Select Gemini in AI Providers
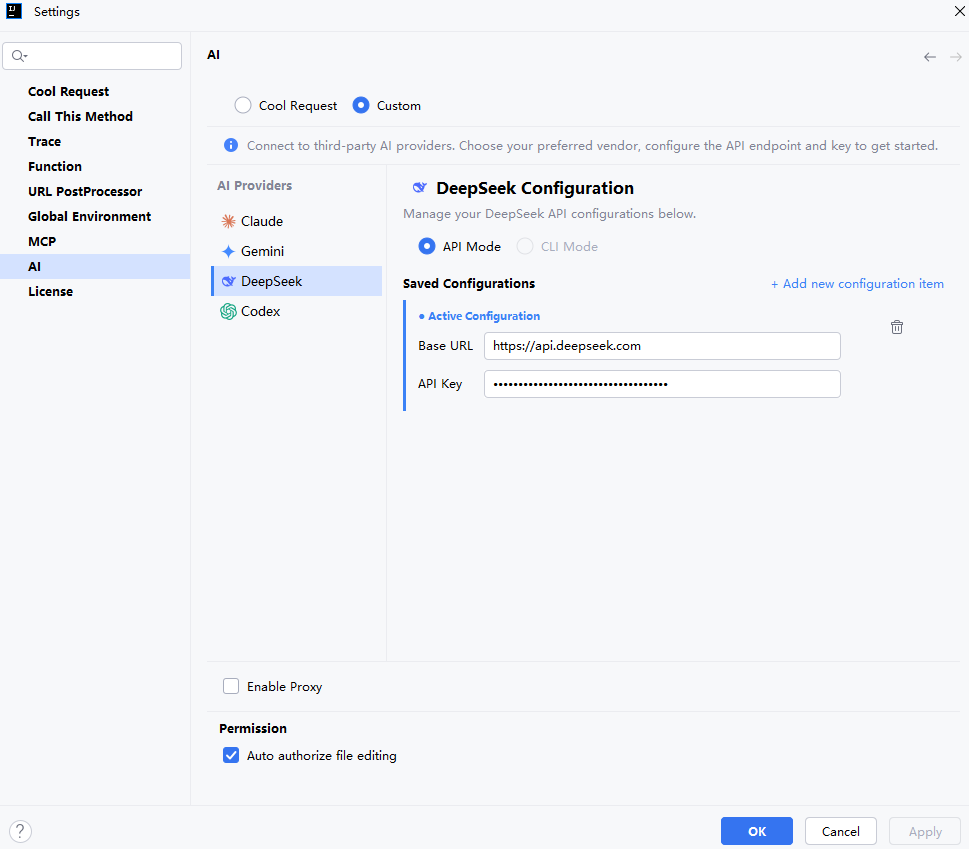This screenshot has height=849, width=969. pyautogui.click(x=297, y=251)
